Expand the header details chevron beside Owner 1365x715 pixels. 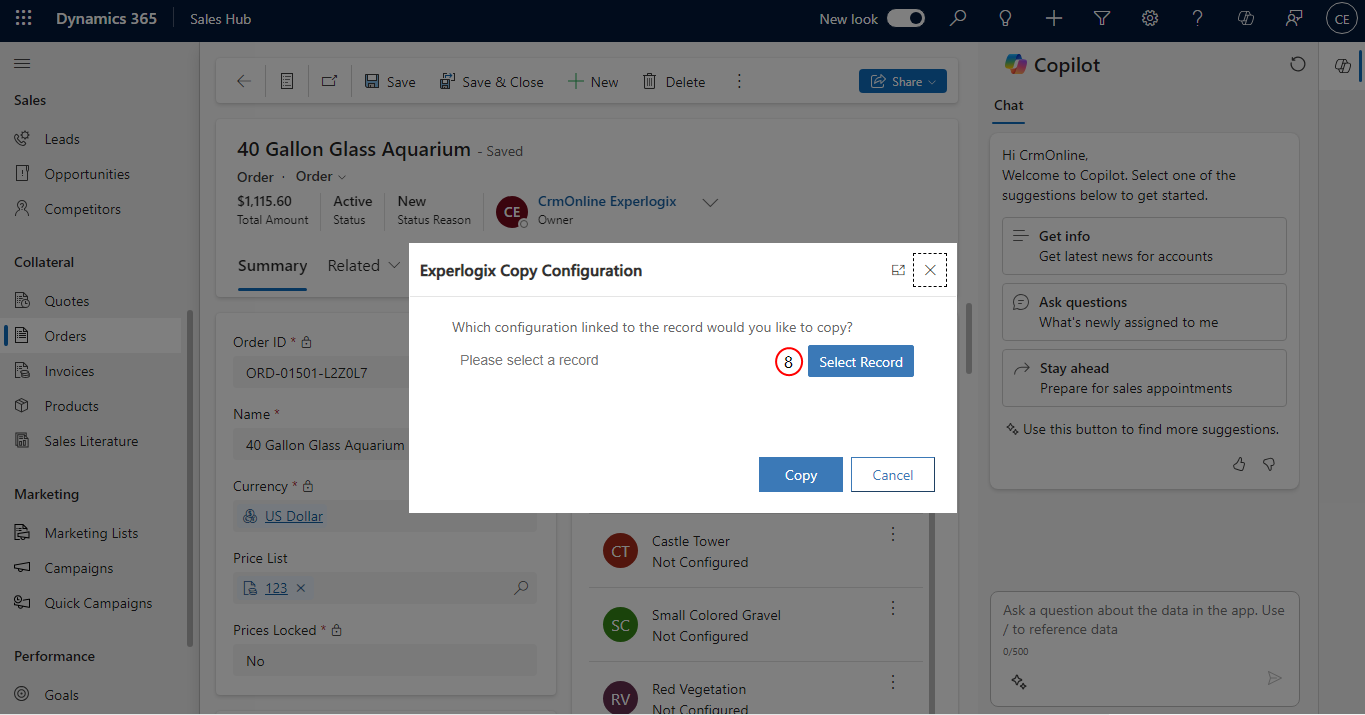tap(710, 203)
